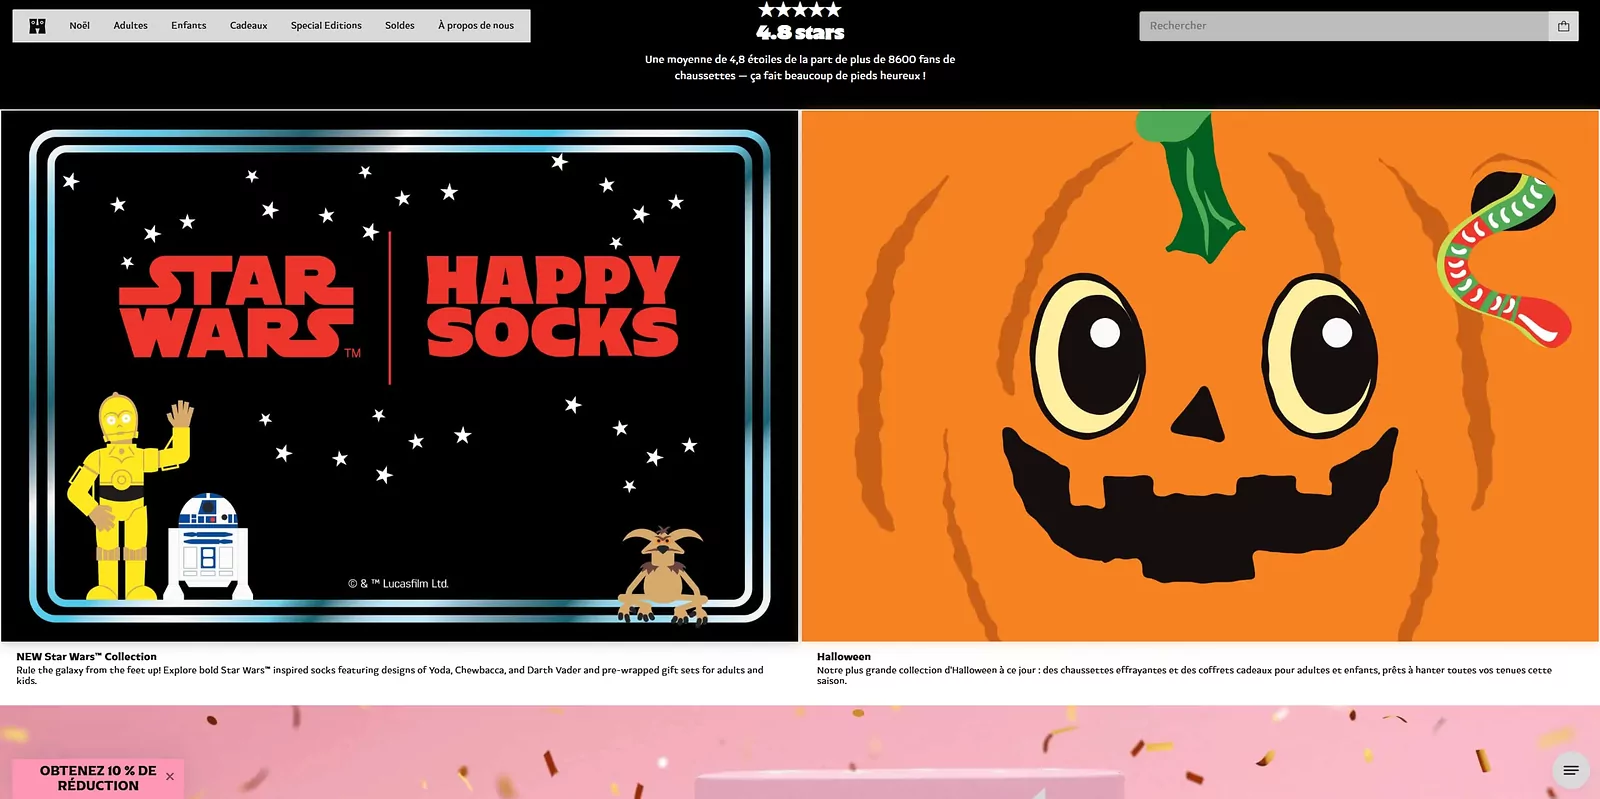Click the Halloween collection description text
Image resolution: width=1600 pixels, height=799 pixels.
coord(1184,676)
